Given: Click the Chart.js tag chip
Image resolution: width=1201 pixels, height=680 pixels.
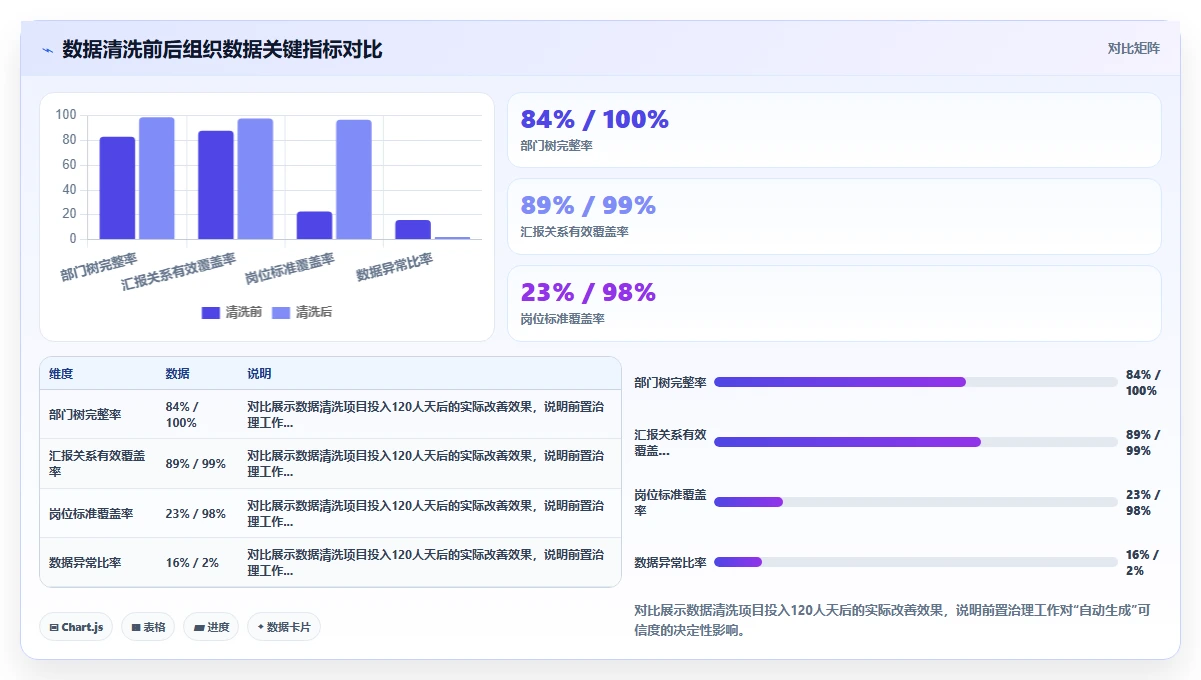Looking at the screenshot, I should [x=77, y=627].
